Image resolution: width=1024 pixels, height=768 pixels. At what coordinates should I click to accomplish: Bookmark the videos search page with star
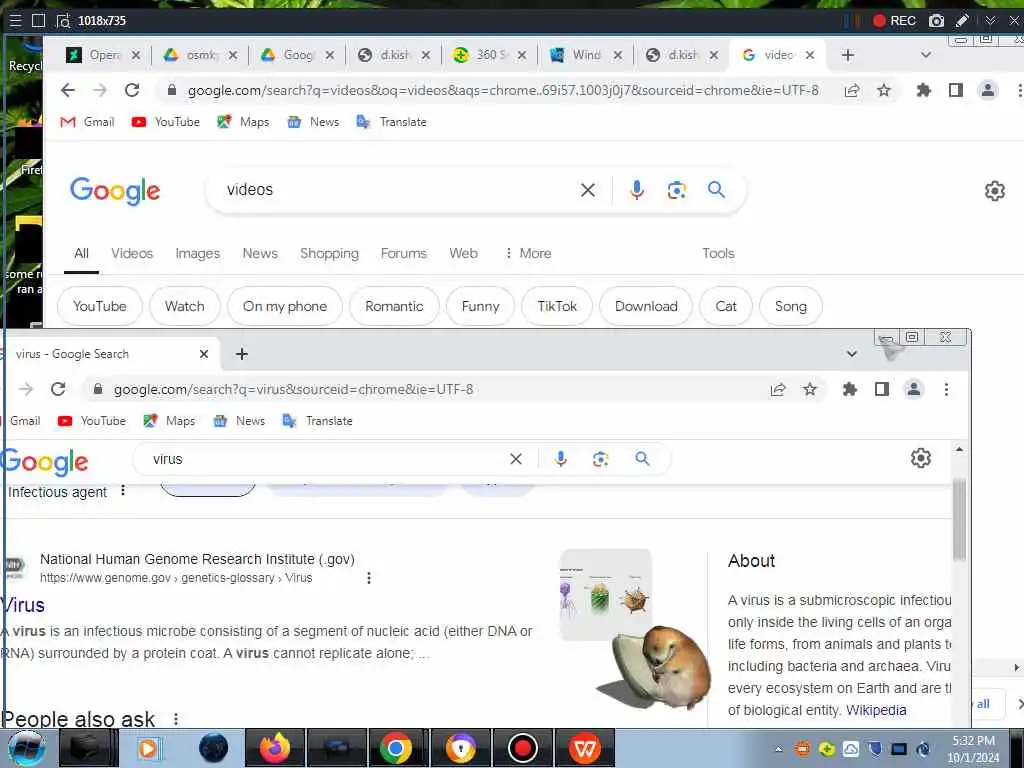tap(884, 90)
